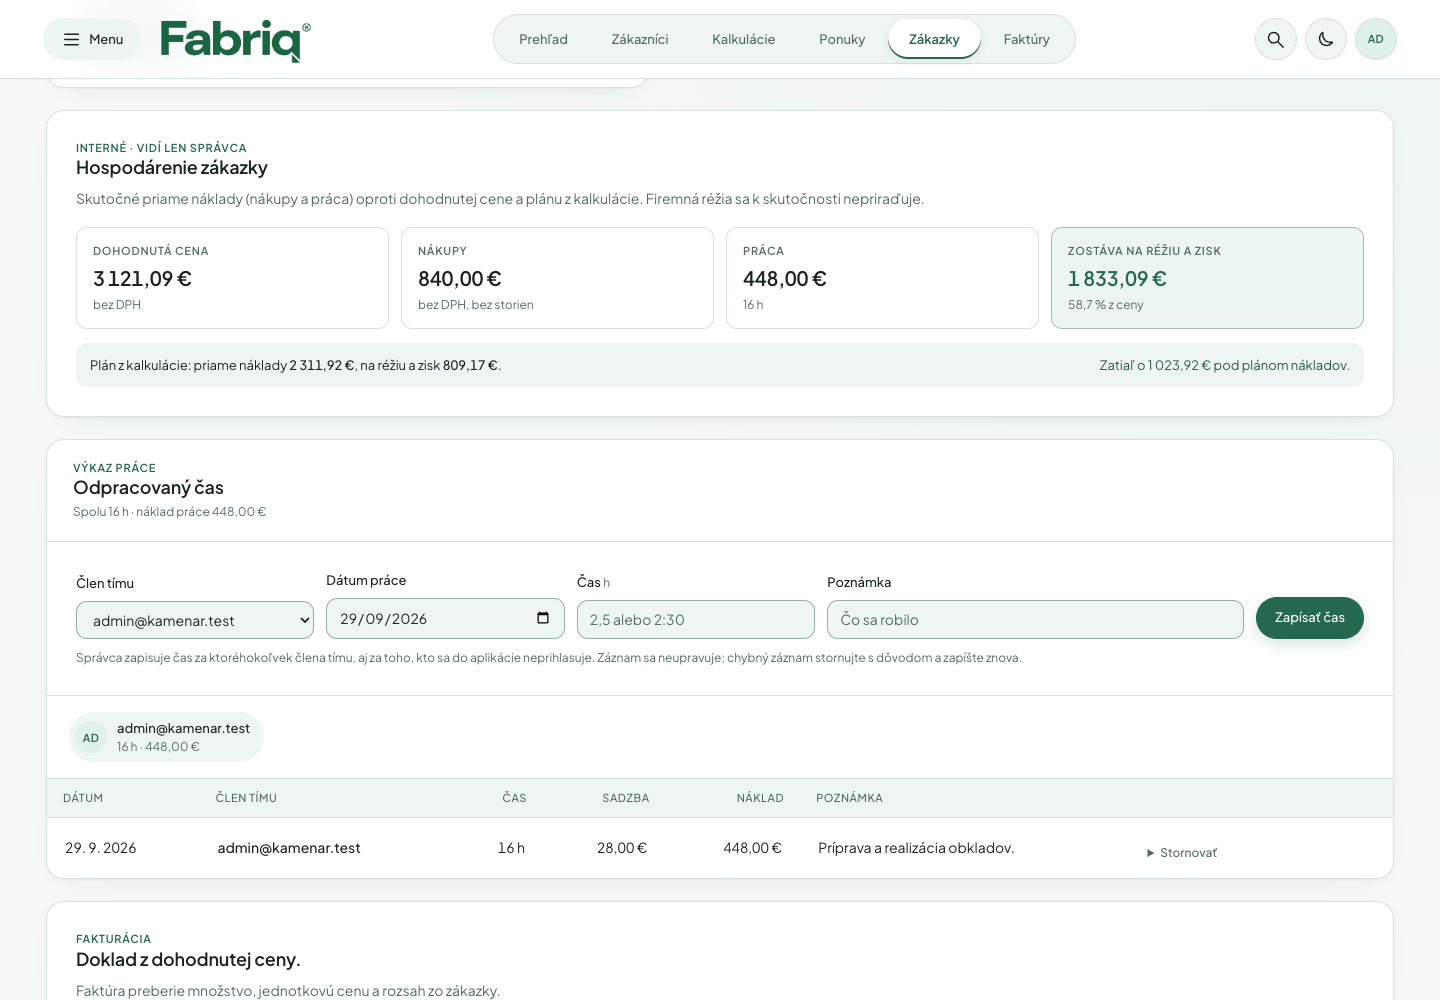Toggle dark mode moon icon
Viewport: 1440px width, 1000px height.
1326,39
